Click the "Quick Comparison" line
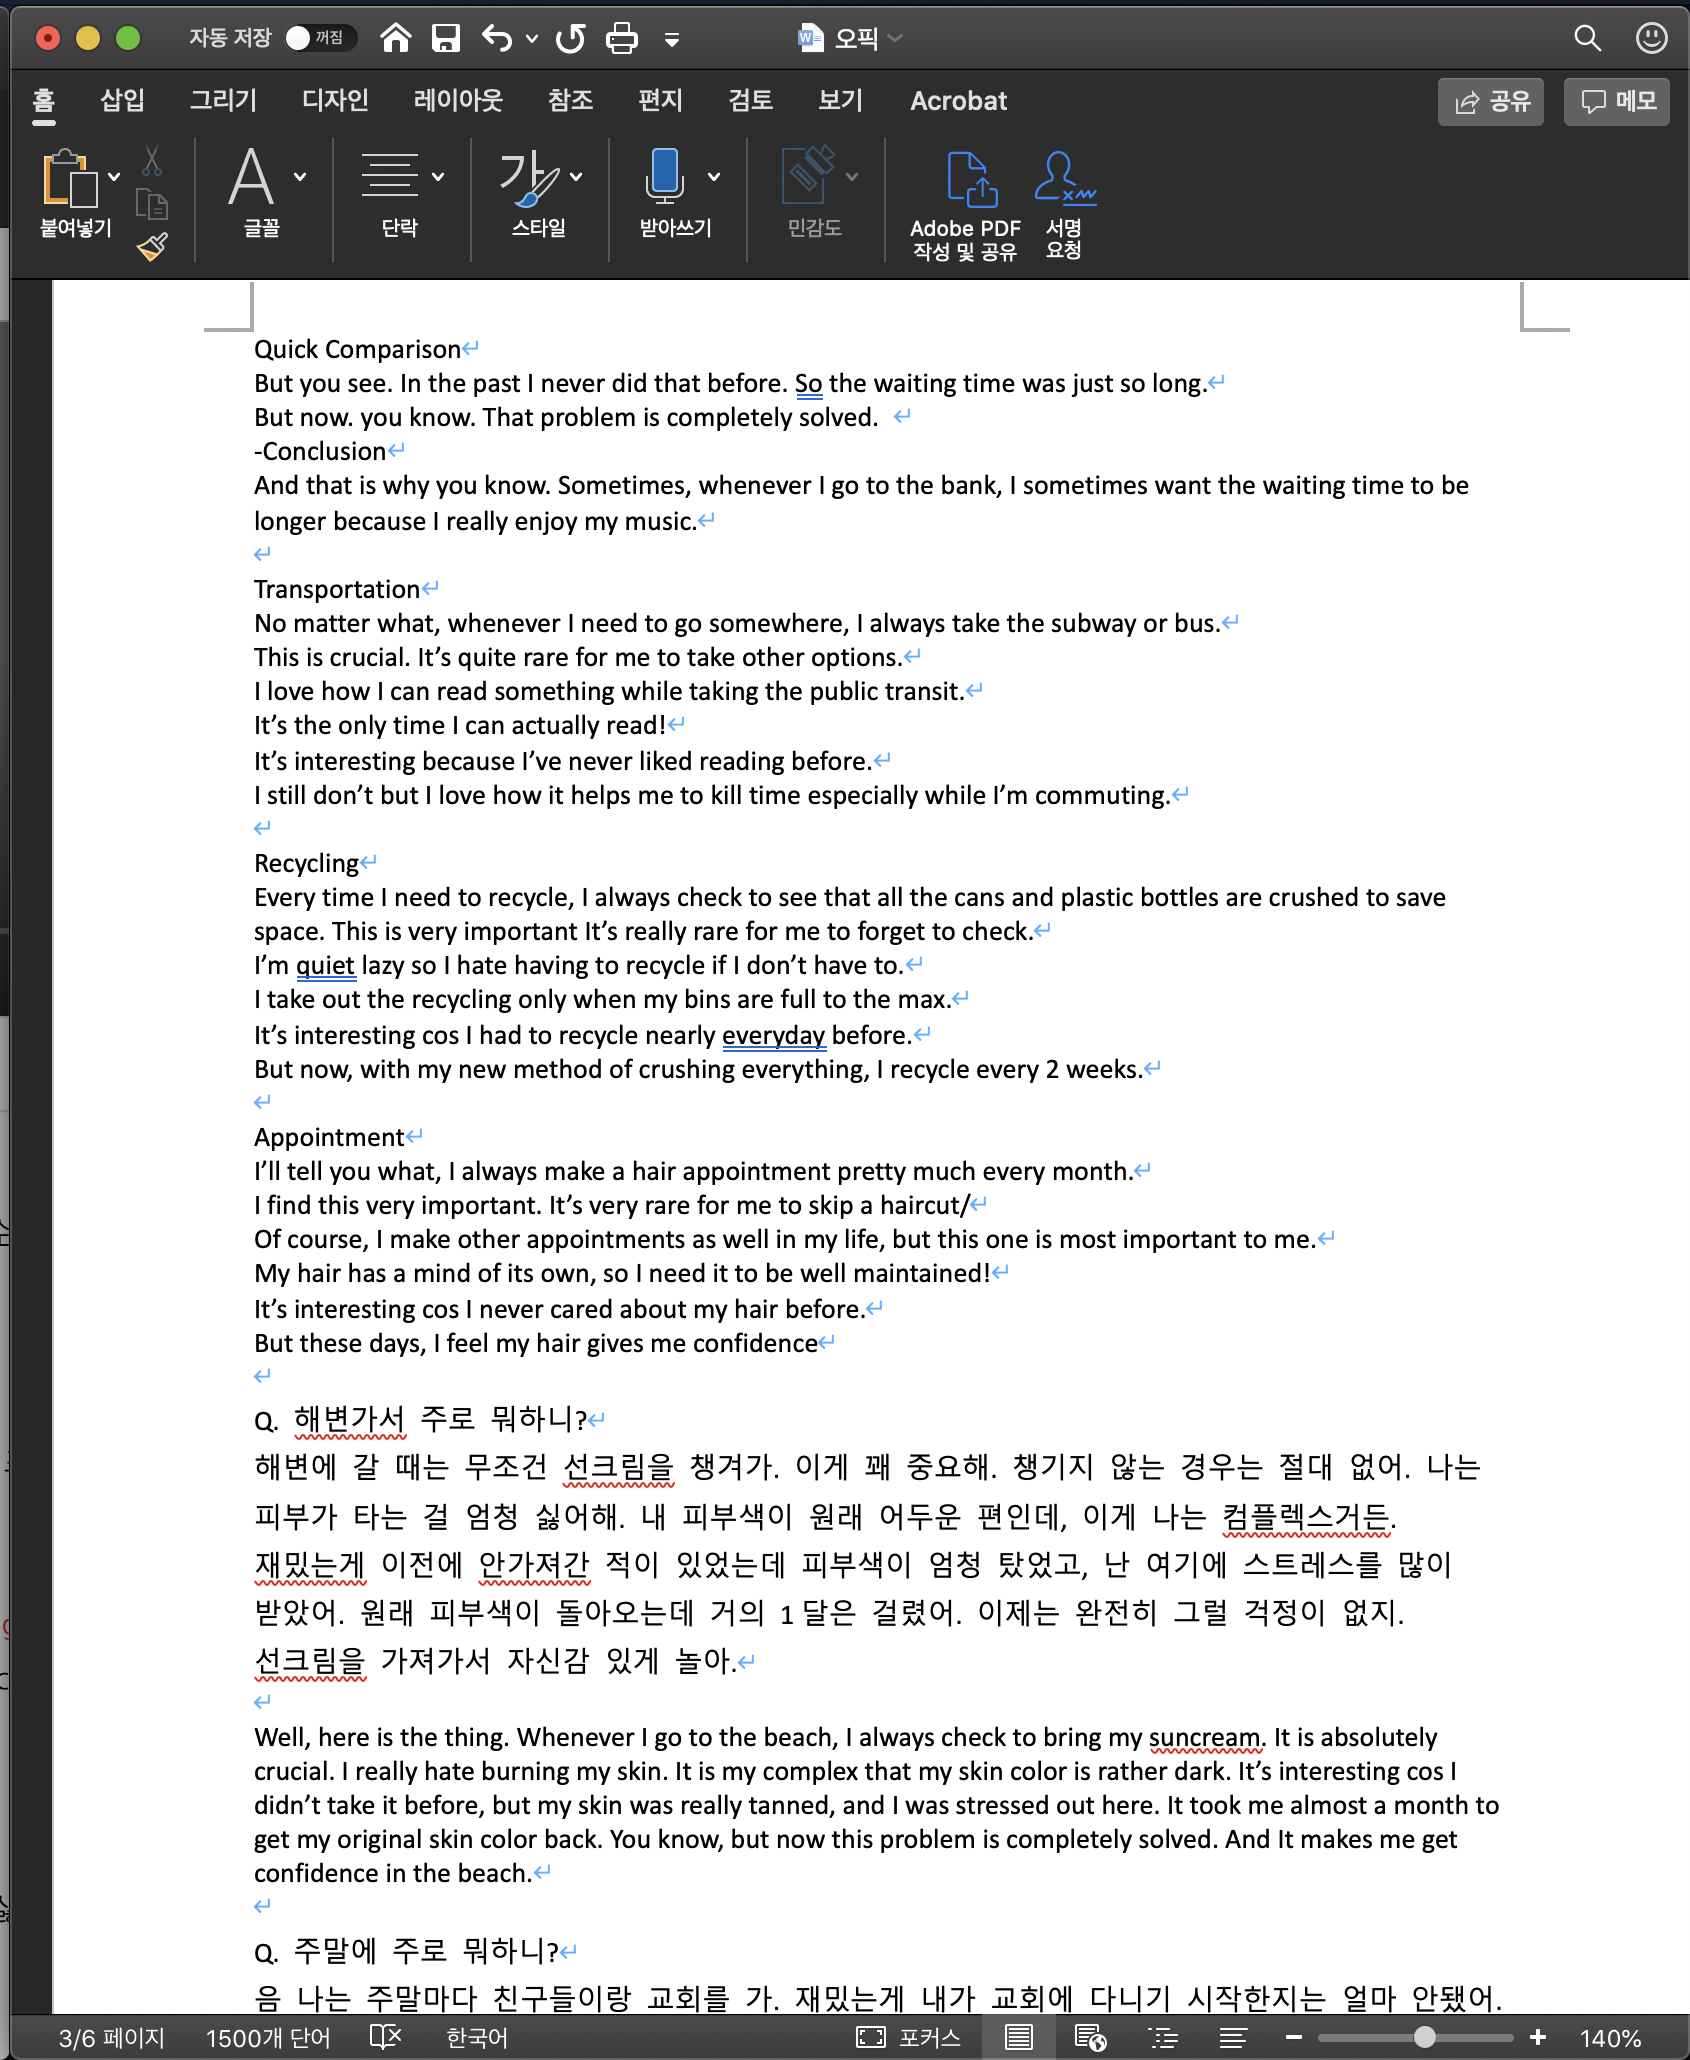The image size is (1690, 2060). pos(357,349)
